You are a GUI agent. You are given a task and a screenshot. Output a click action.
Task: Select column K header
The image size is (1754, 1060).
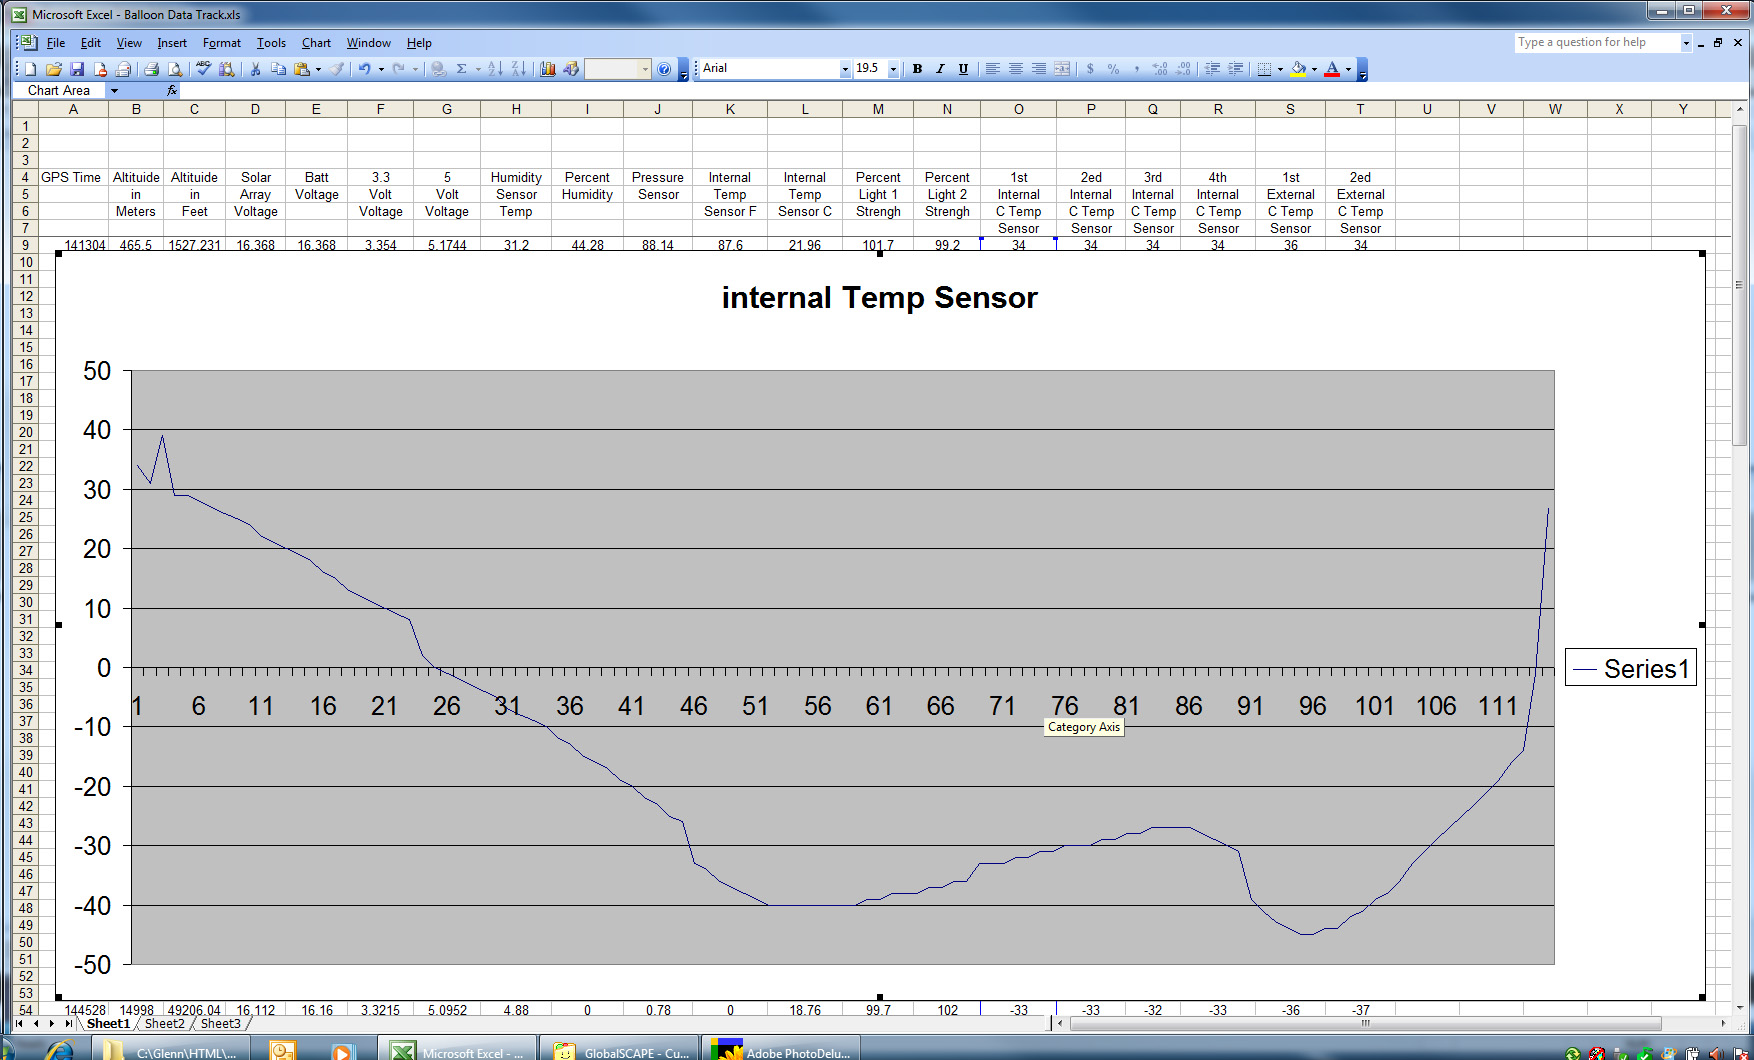tap(730, 110)
